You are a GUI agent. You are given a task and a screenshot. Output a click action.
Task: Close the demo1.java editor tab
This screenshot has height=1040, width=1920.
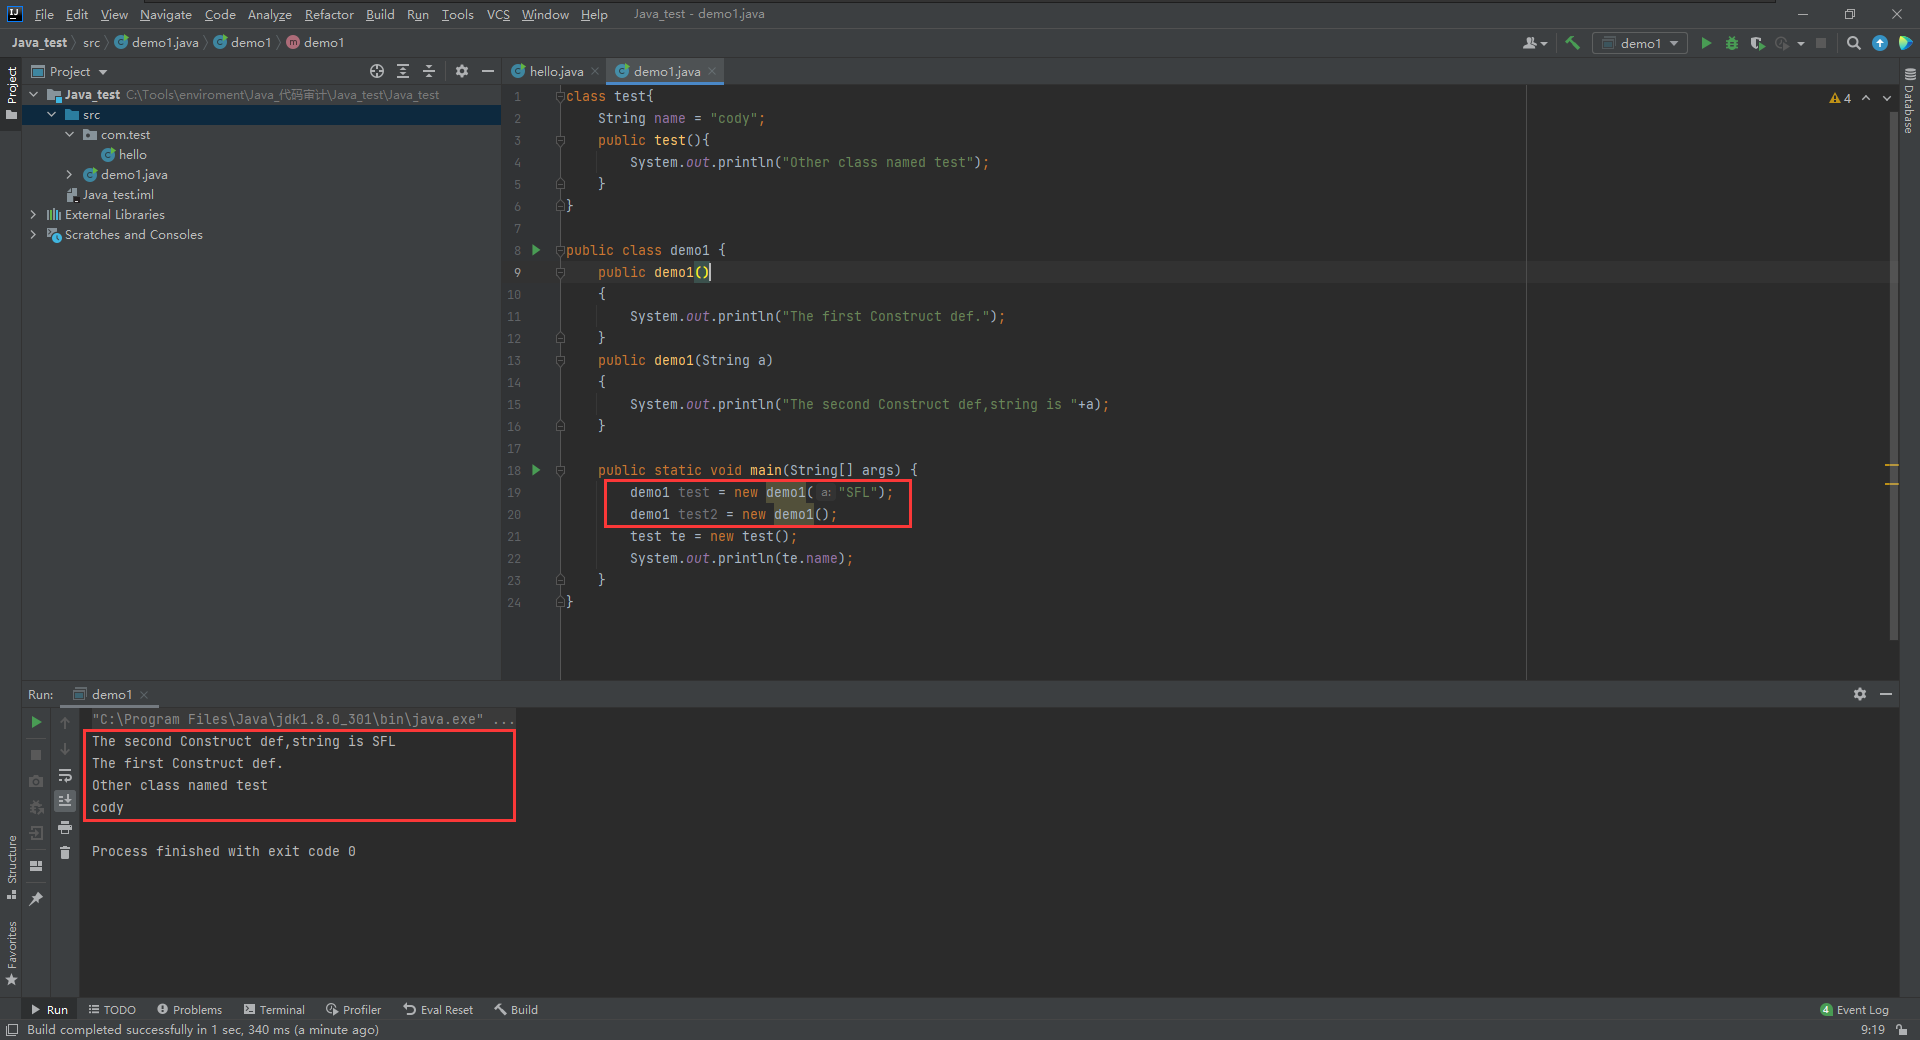pos(712,71)
